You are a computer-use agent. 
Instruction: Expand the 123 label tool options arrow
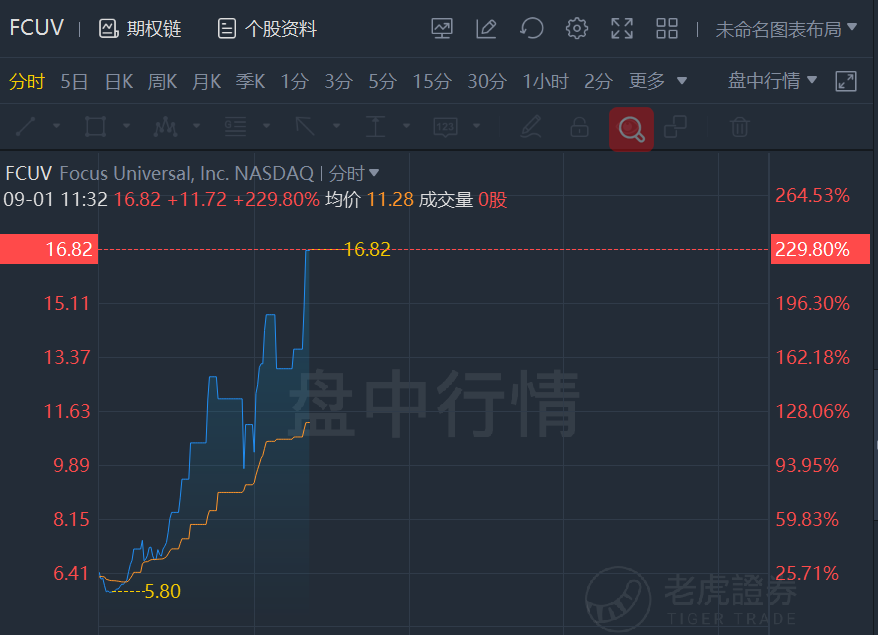[477, 126]
